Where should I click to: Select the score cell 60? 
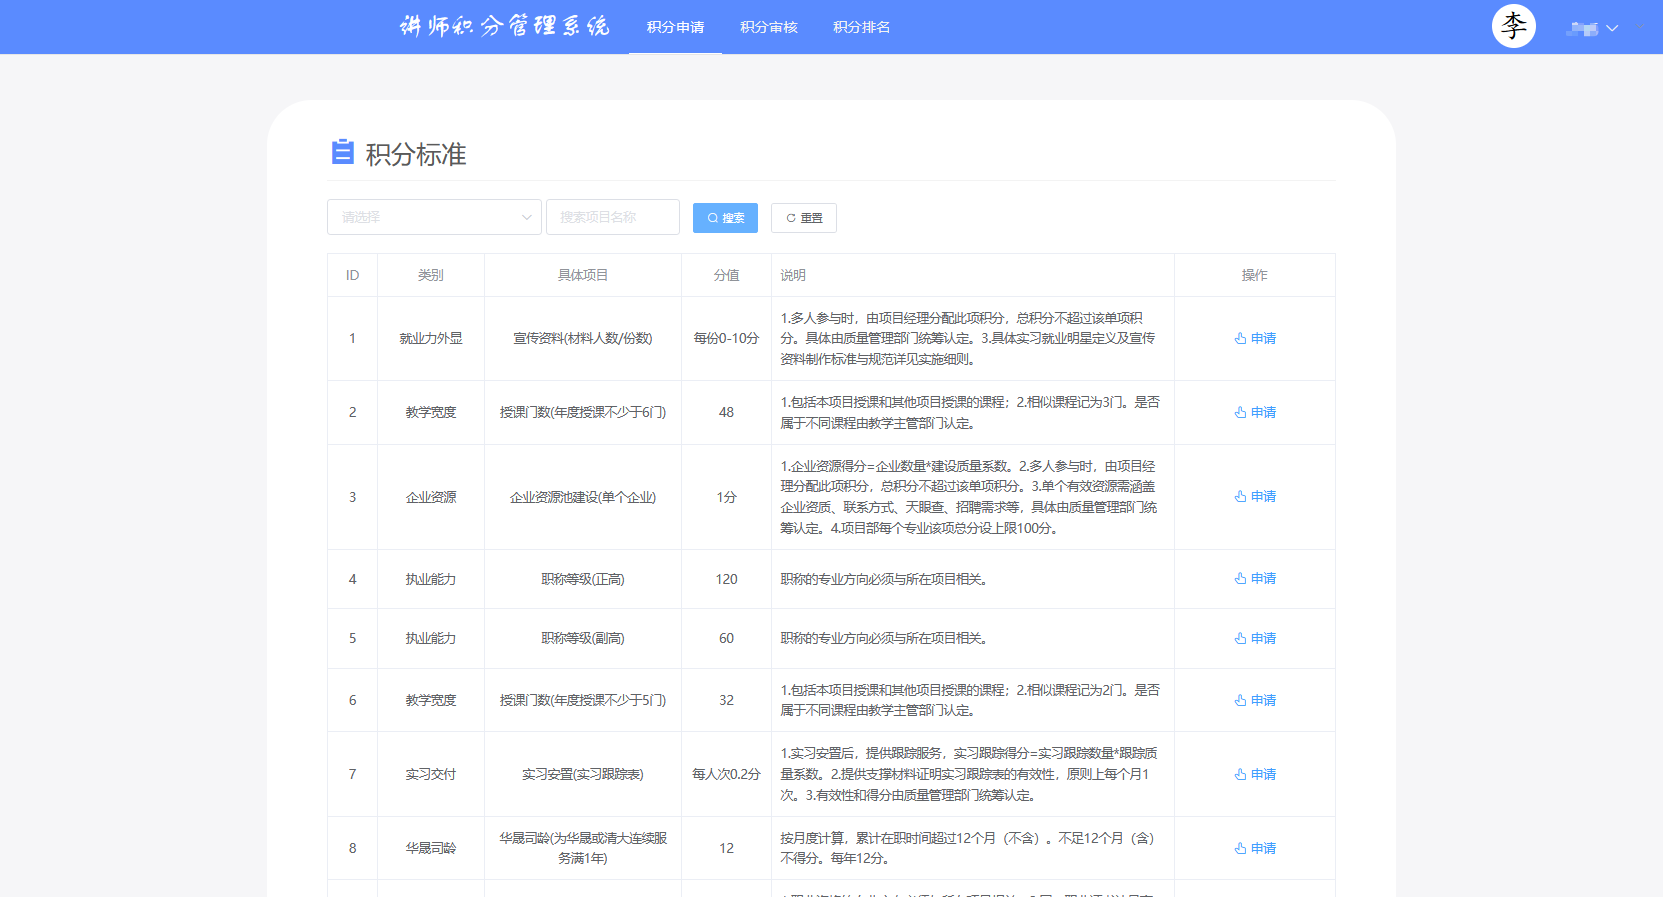coord(727,638)
